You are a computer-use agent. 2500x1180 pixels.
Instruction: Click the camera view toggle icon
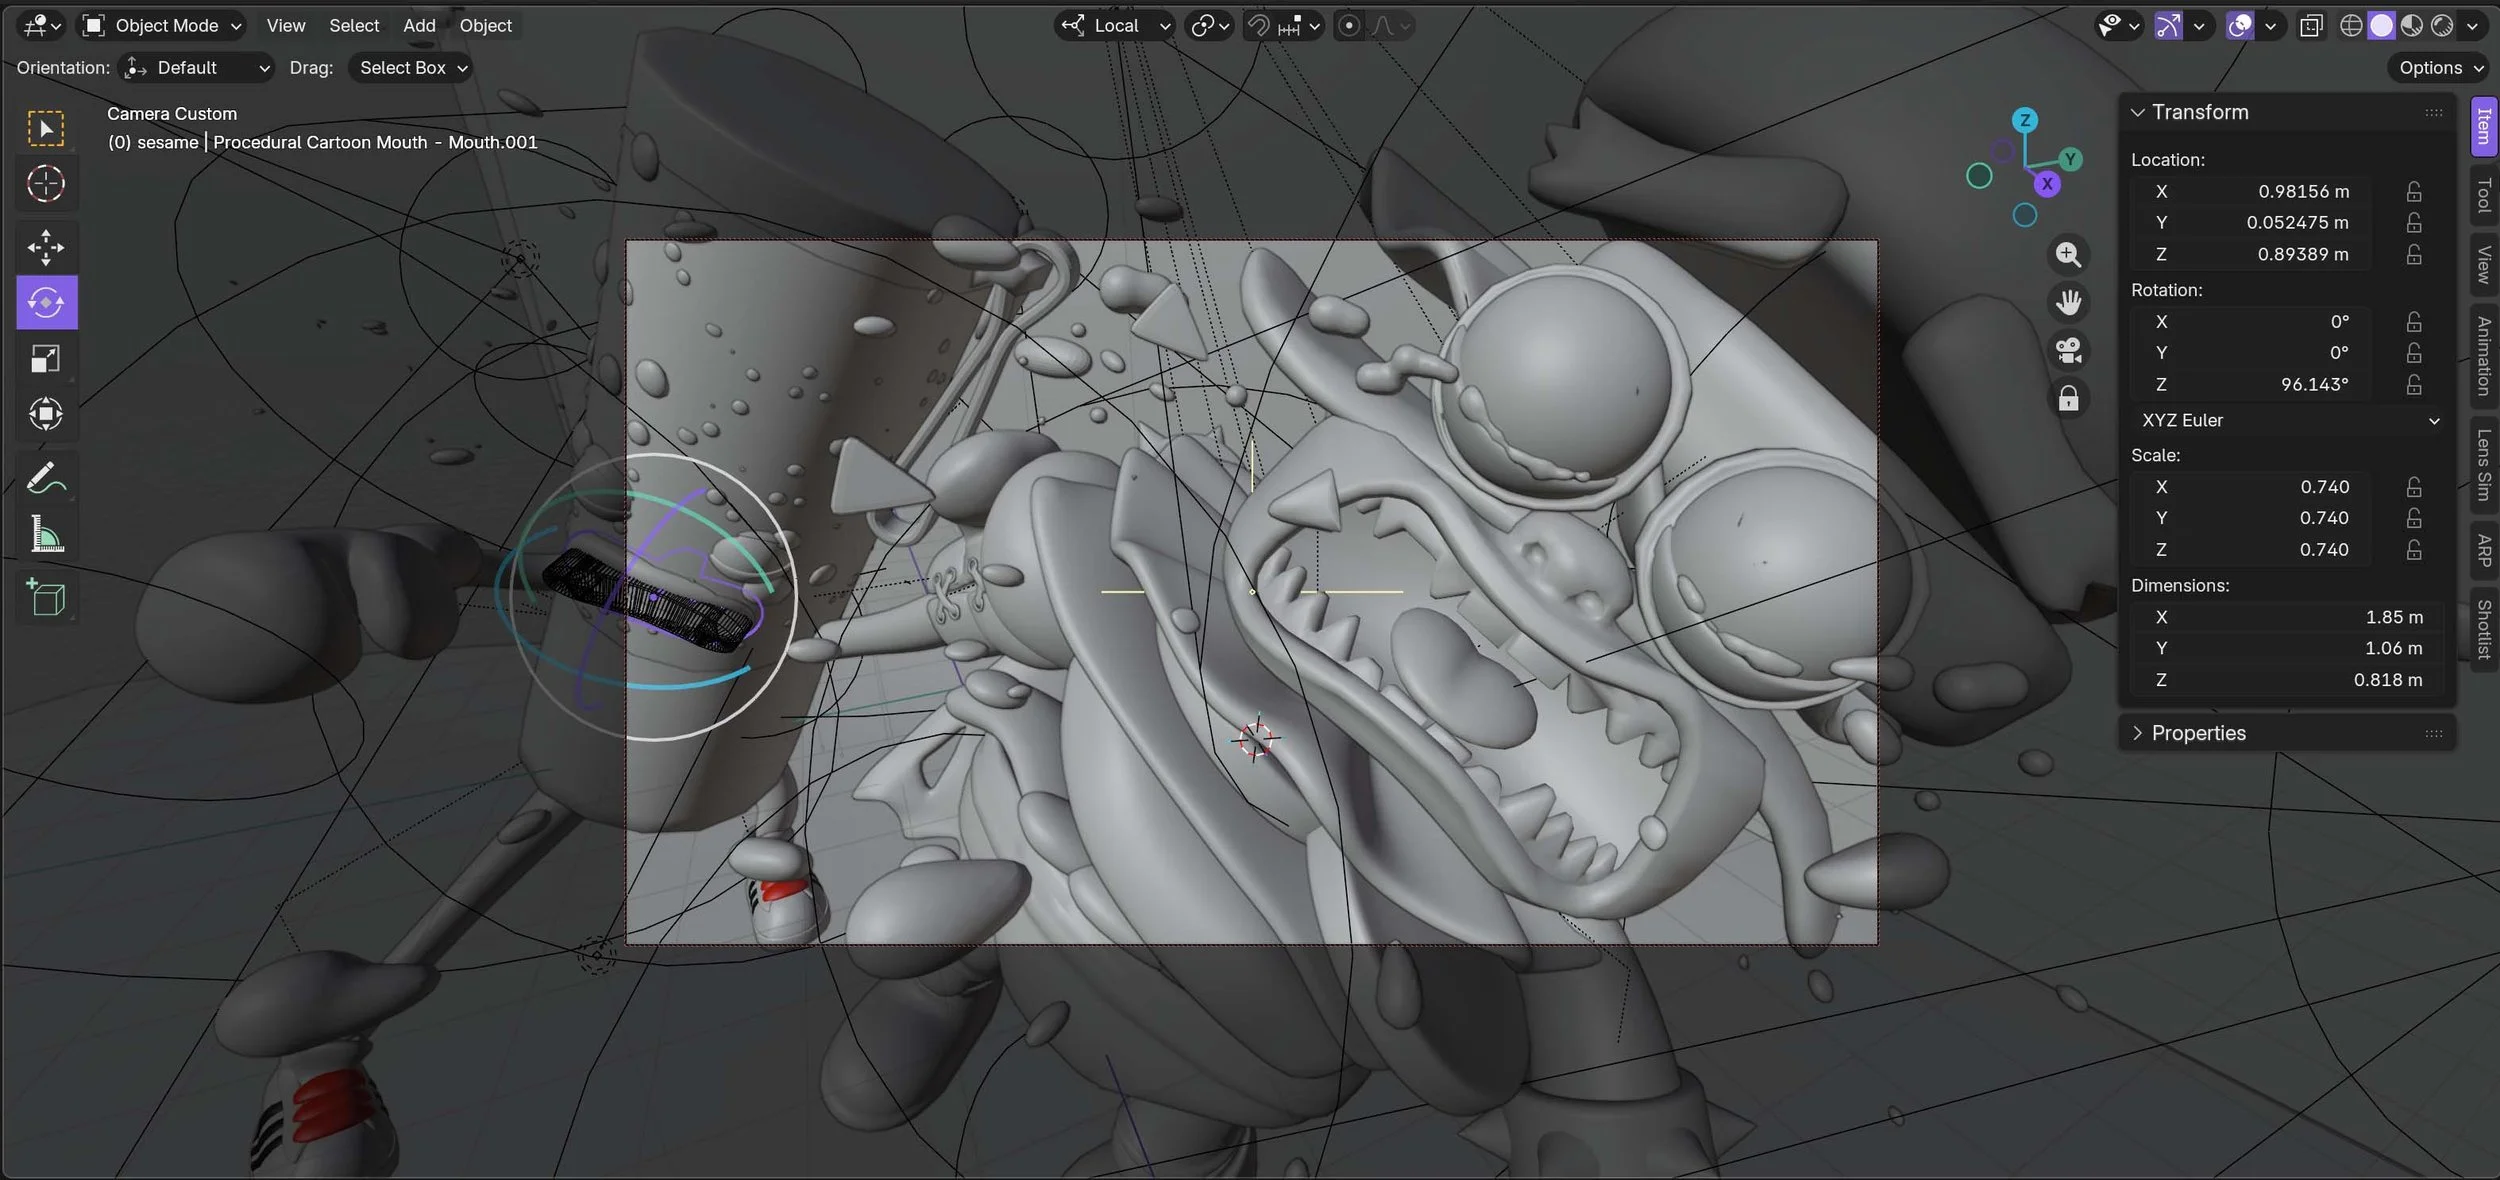[x=2068, y=351]
